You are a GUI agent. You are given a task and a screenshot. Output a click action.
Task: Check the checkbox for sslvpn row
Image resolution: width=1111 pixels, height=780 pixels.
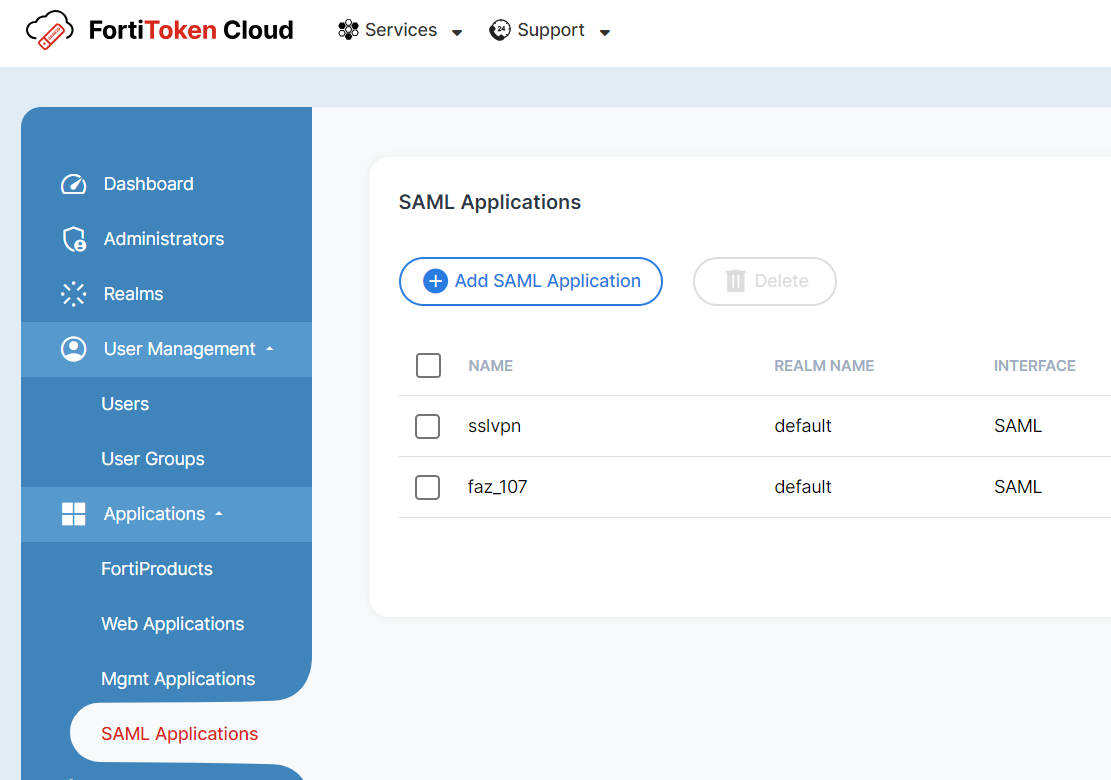point(427,426)
